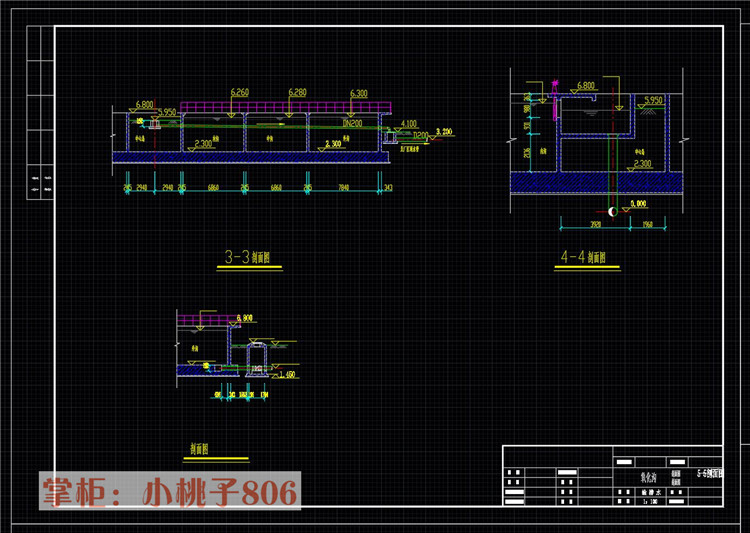Click the unlabeled 剖面图 title at bottom
The width and height of the screenshot is (750, 533).
tap(199, 449)
